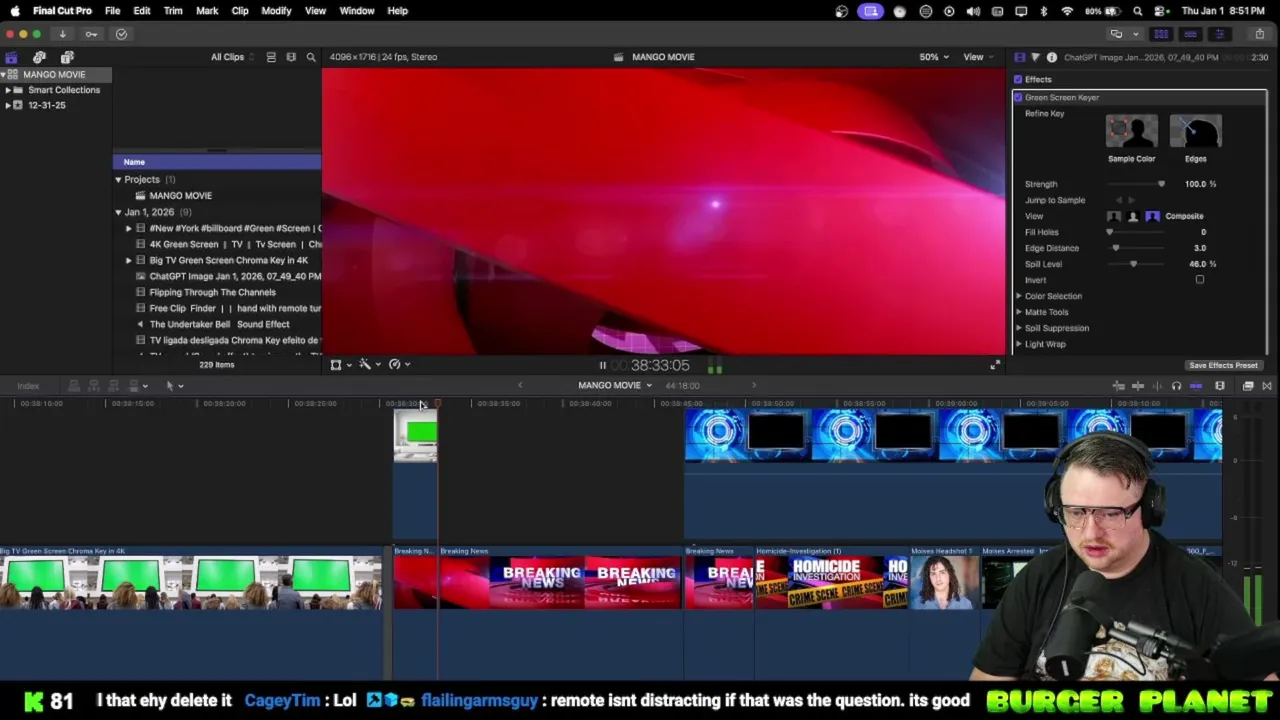Toggle viewer full screen playback icon
1280x720 pixels.
(994, 365)
